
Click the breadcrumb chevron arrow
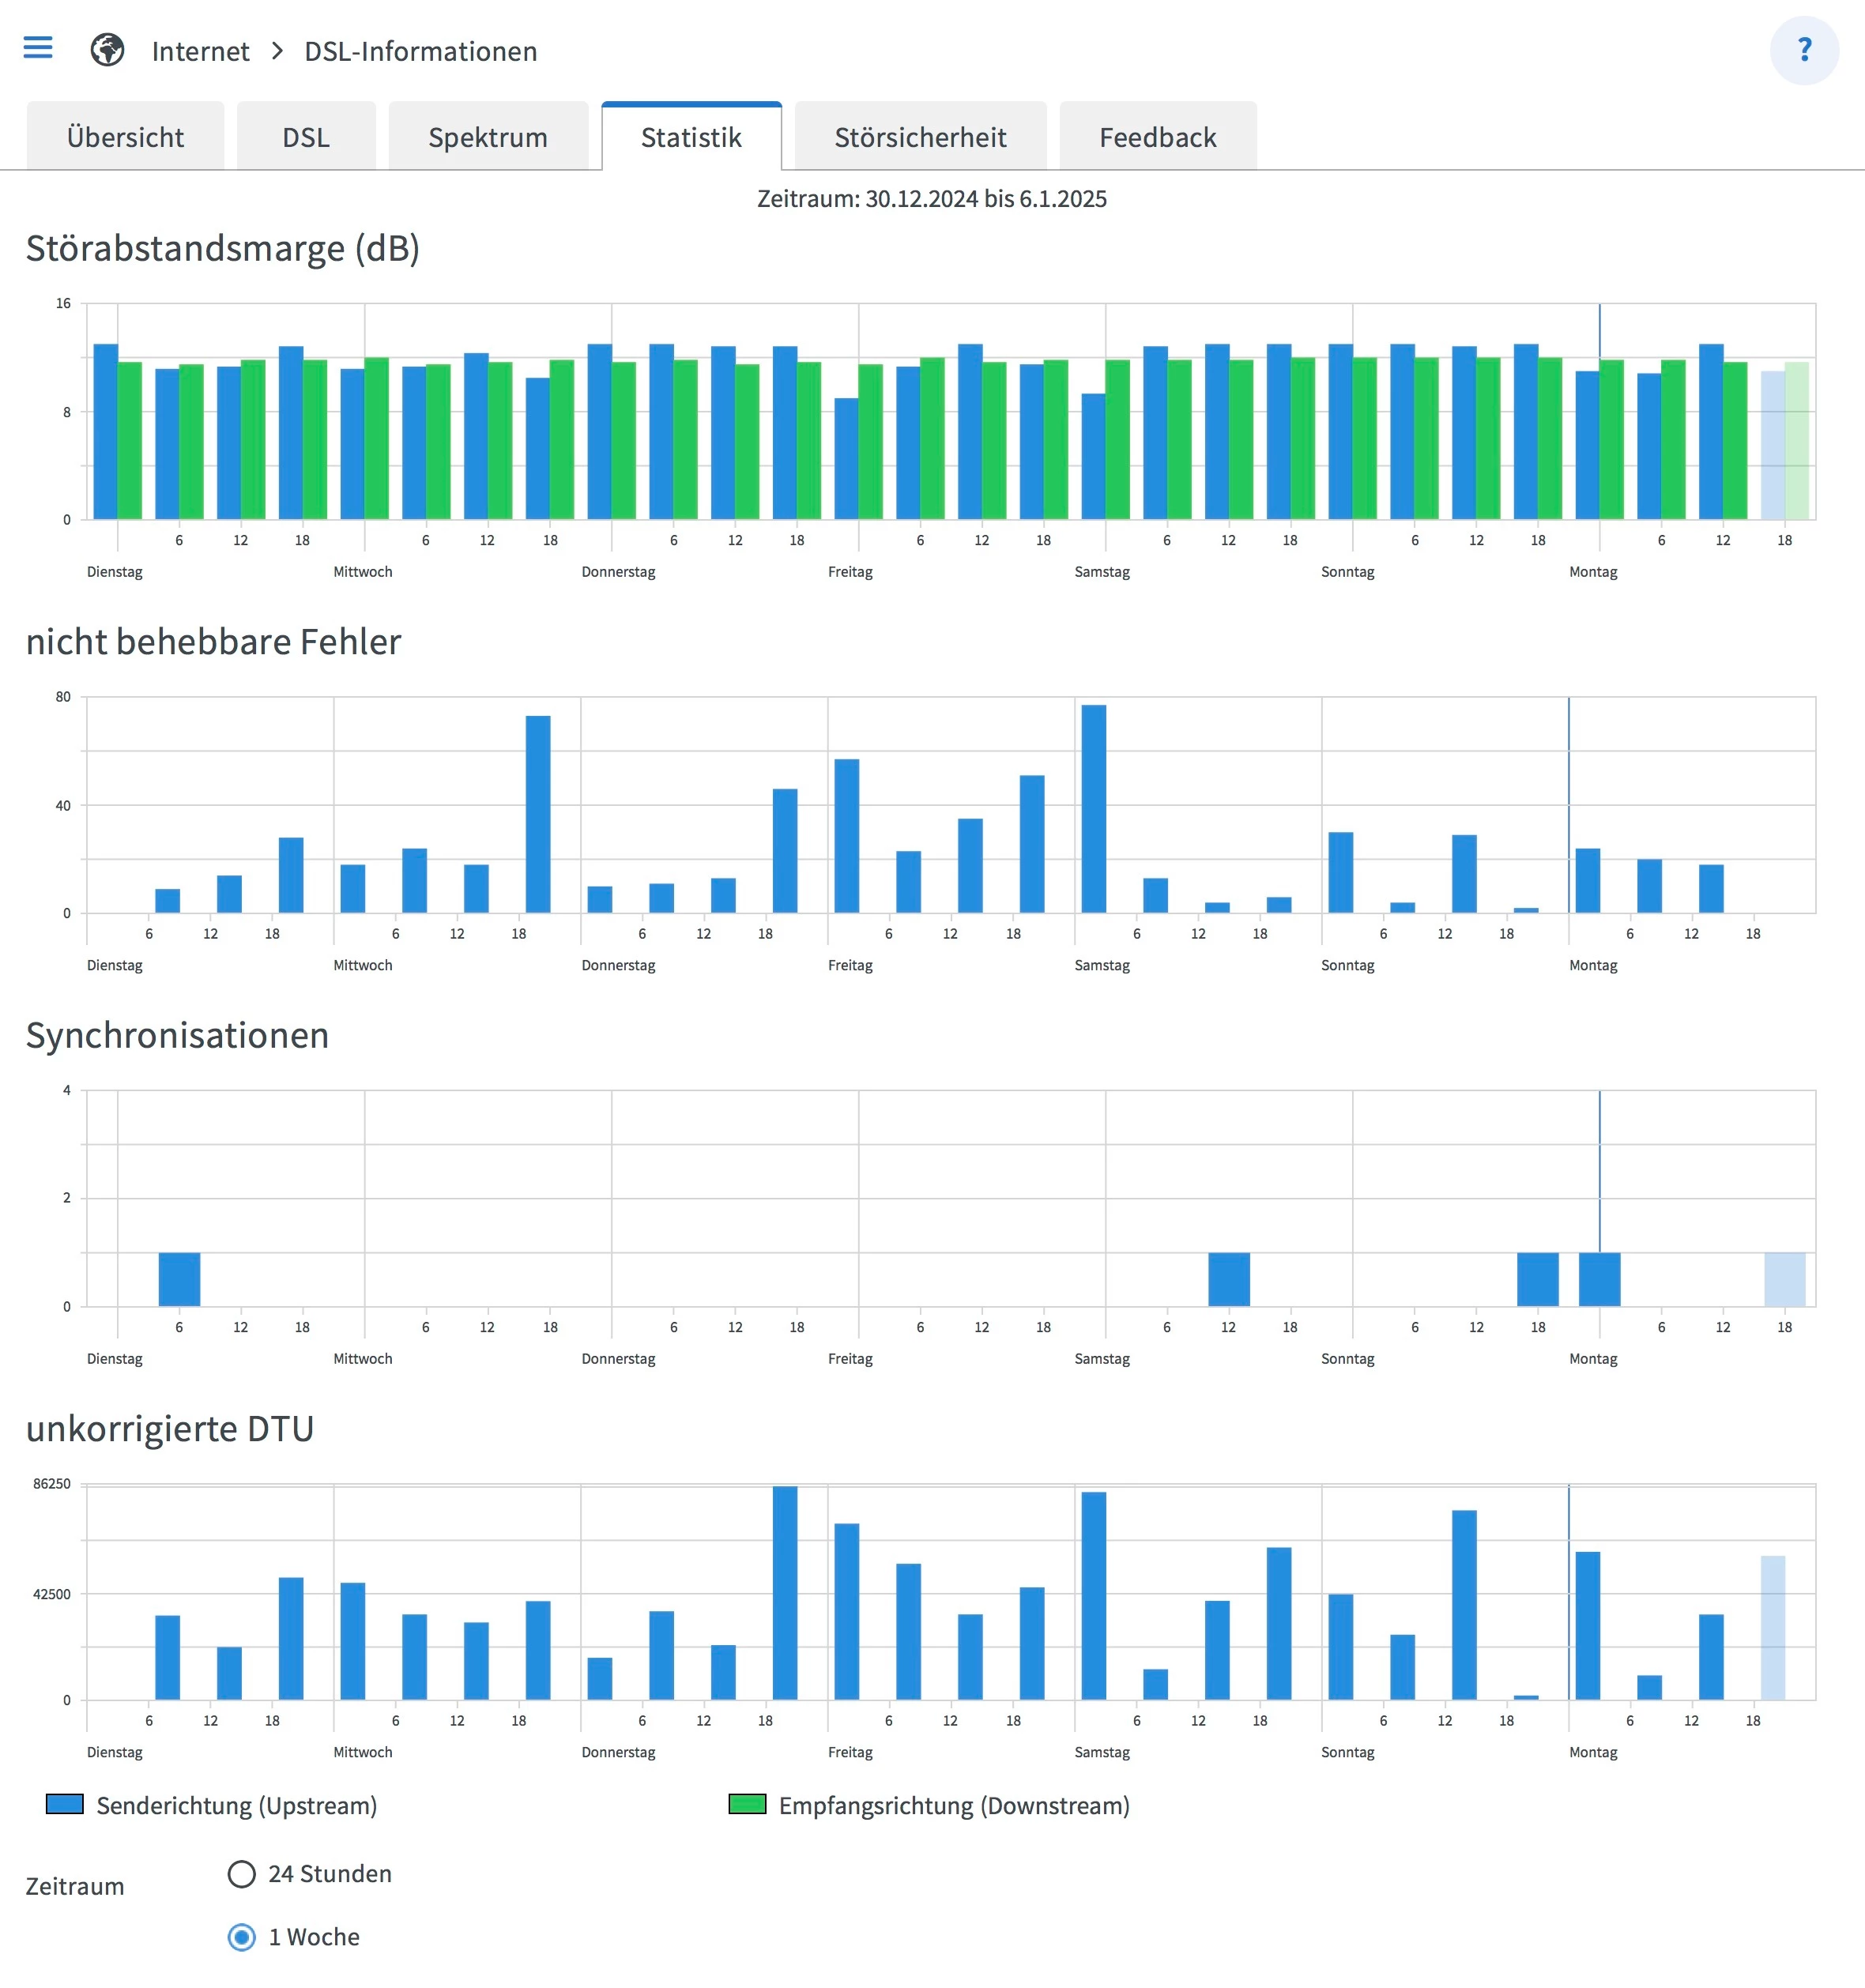point(277,50)
